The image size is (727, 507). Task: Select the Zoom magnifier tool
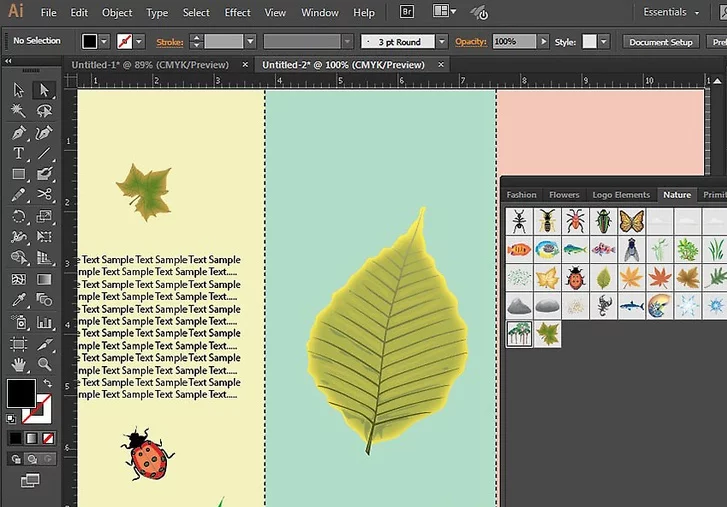click(x=44, y=365)
